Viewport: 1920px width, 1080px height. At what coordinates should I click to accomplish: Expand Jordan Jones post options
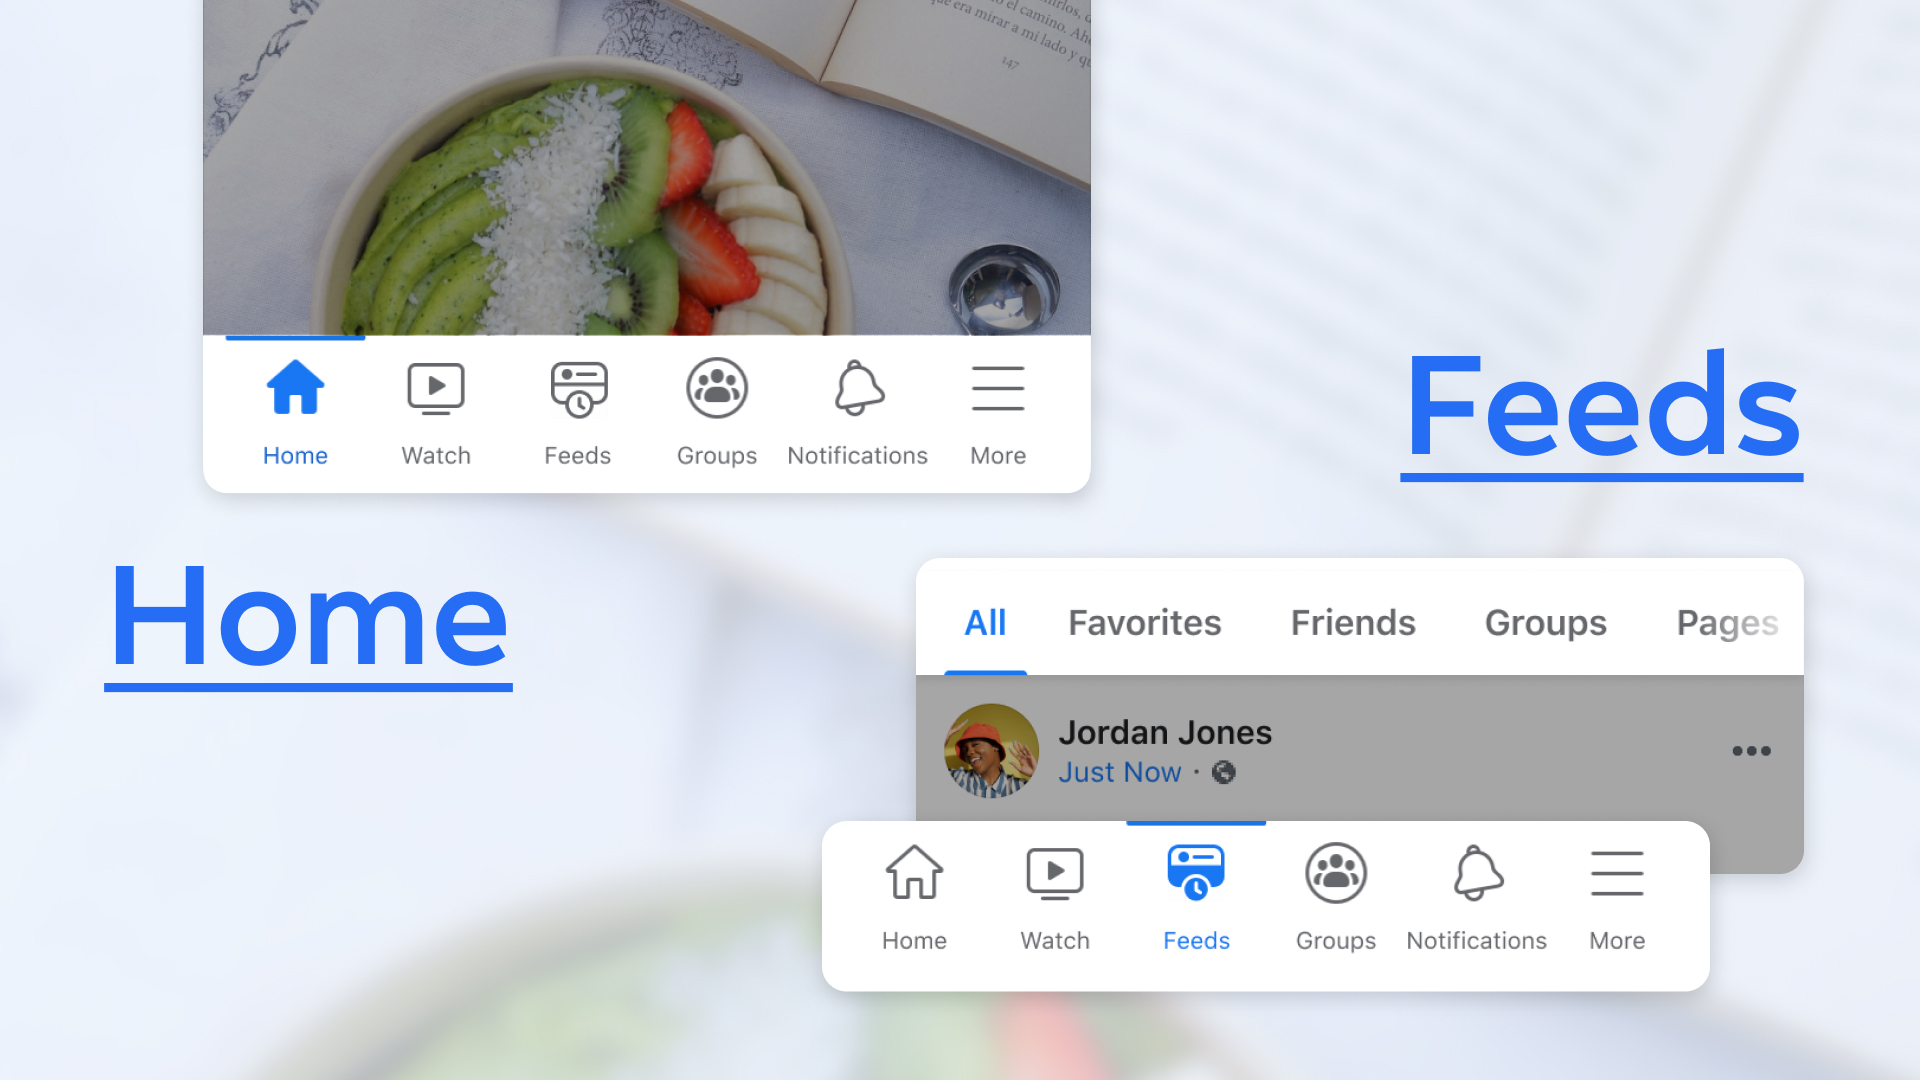(1751, 750)
